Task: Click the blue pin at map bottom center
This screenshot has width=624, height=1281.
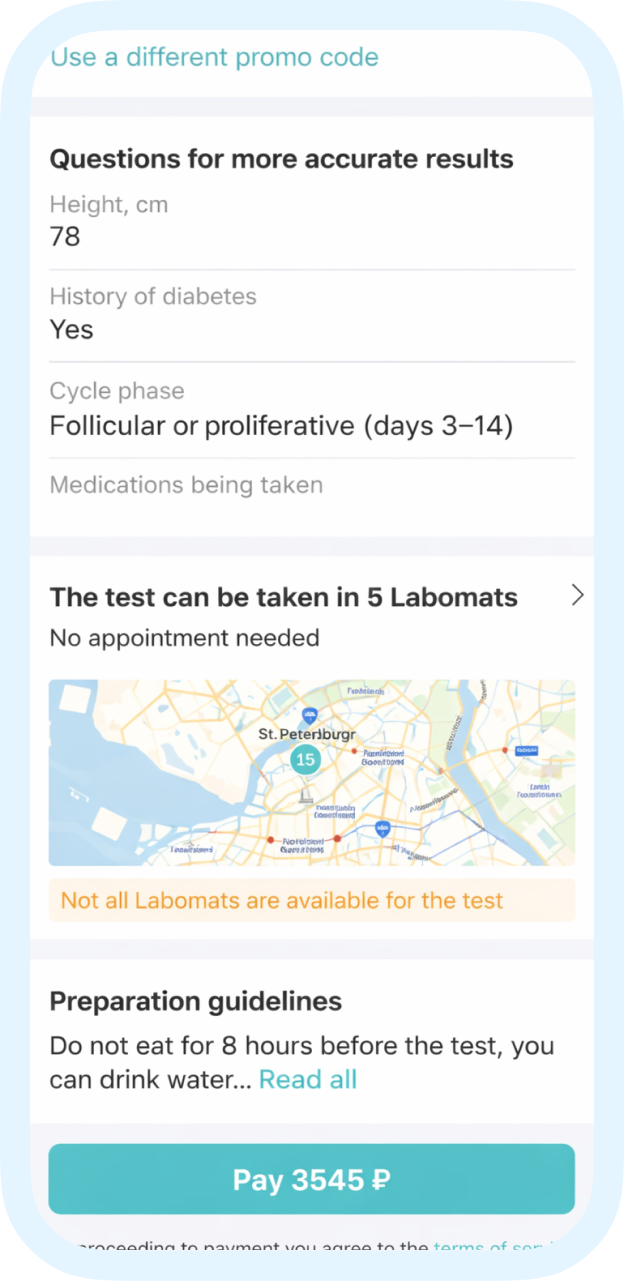Action: point(381,829)
